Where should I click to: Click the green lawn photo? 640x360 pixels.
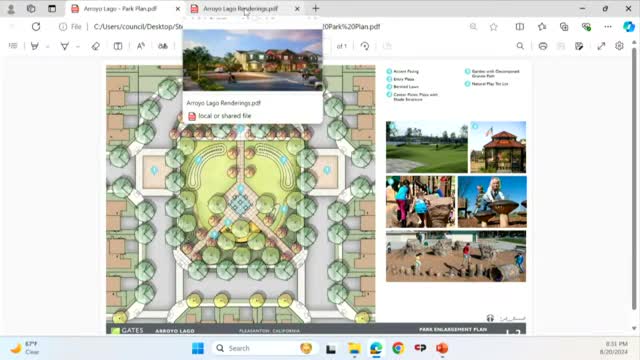[427, 147]
